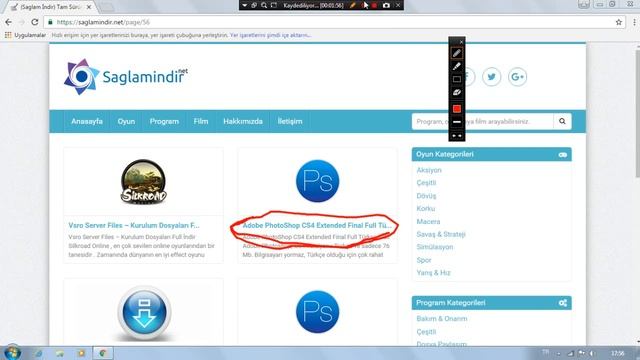Focus the site search input field

pyautogui.click(x=482, y=121)
